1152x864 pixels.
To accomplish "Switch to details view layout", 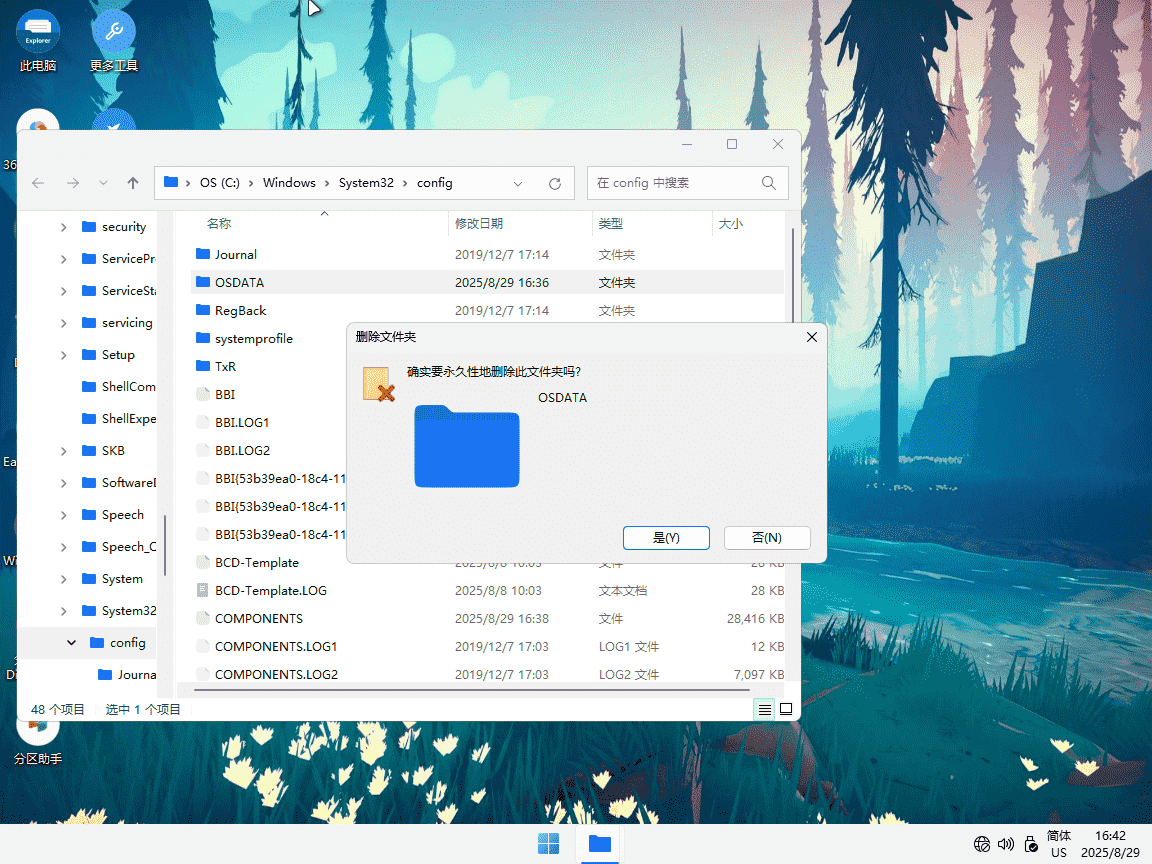I will point(765,710).
